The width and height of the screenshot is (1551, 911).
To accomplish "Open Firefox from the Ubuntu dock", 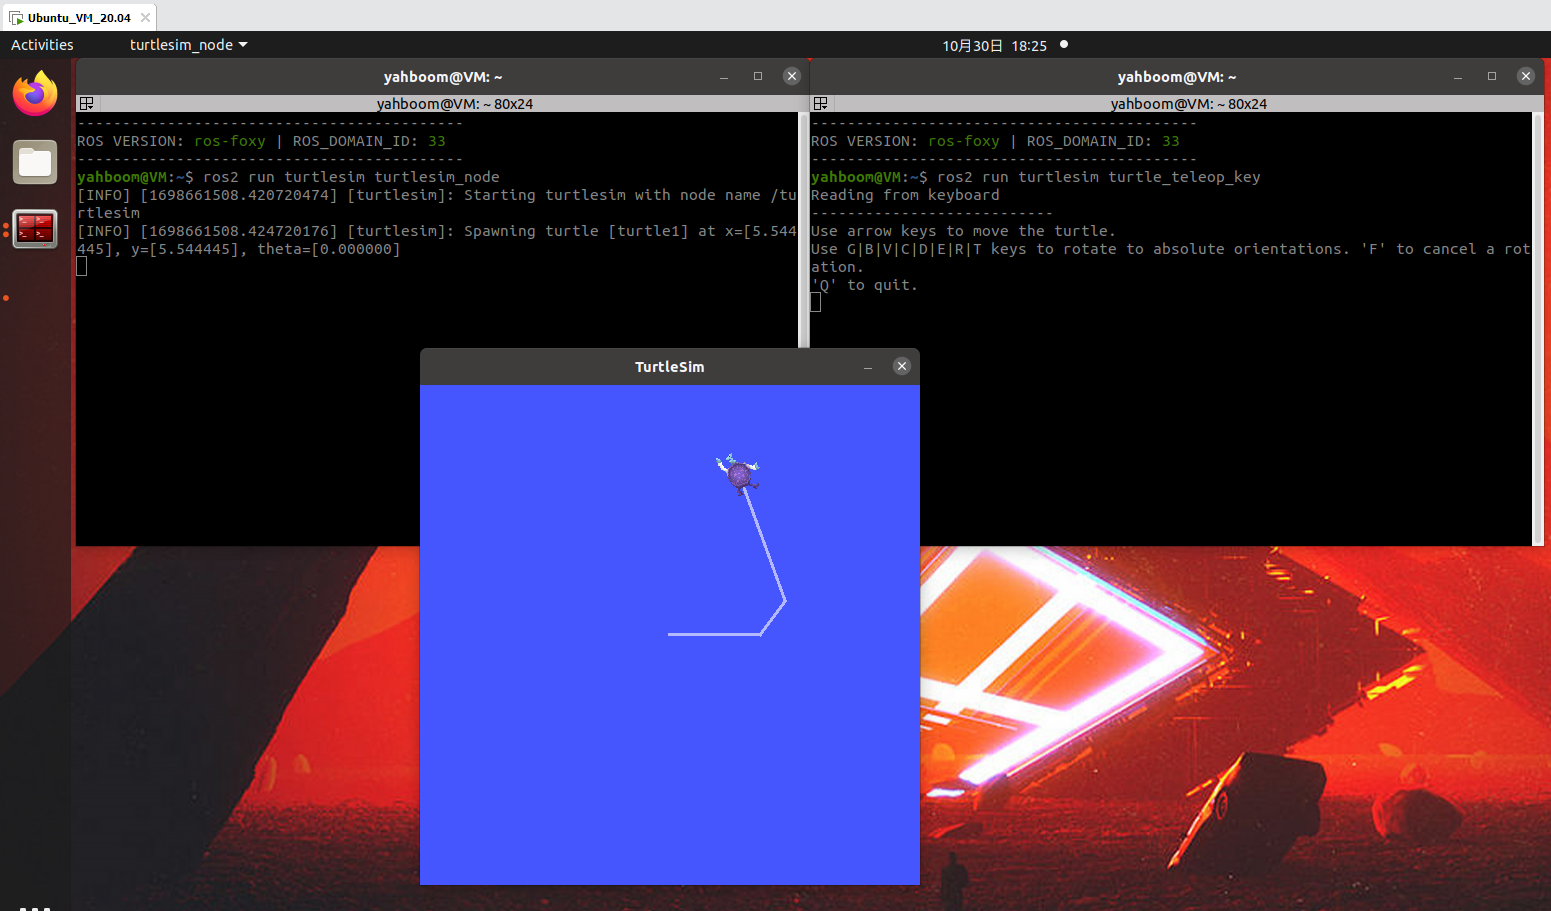I will [34, 93].
